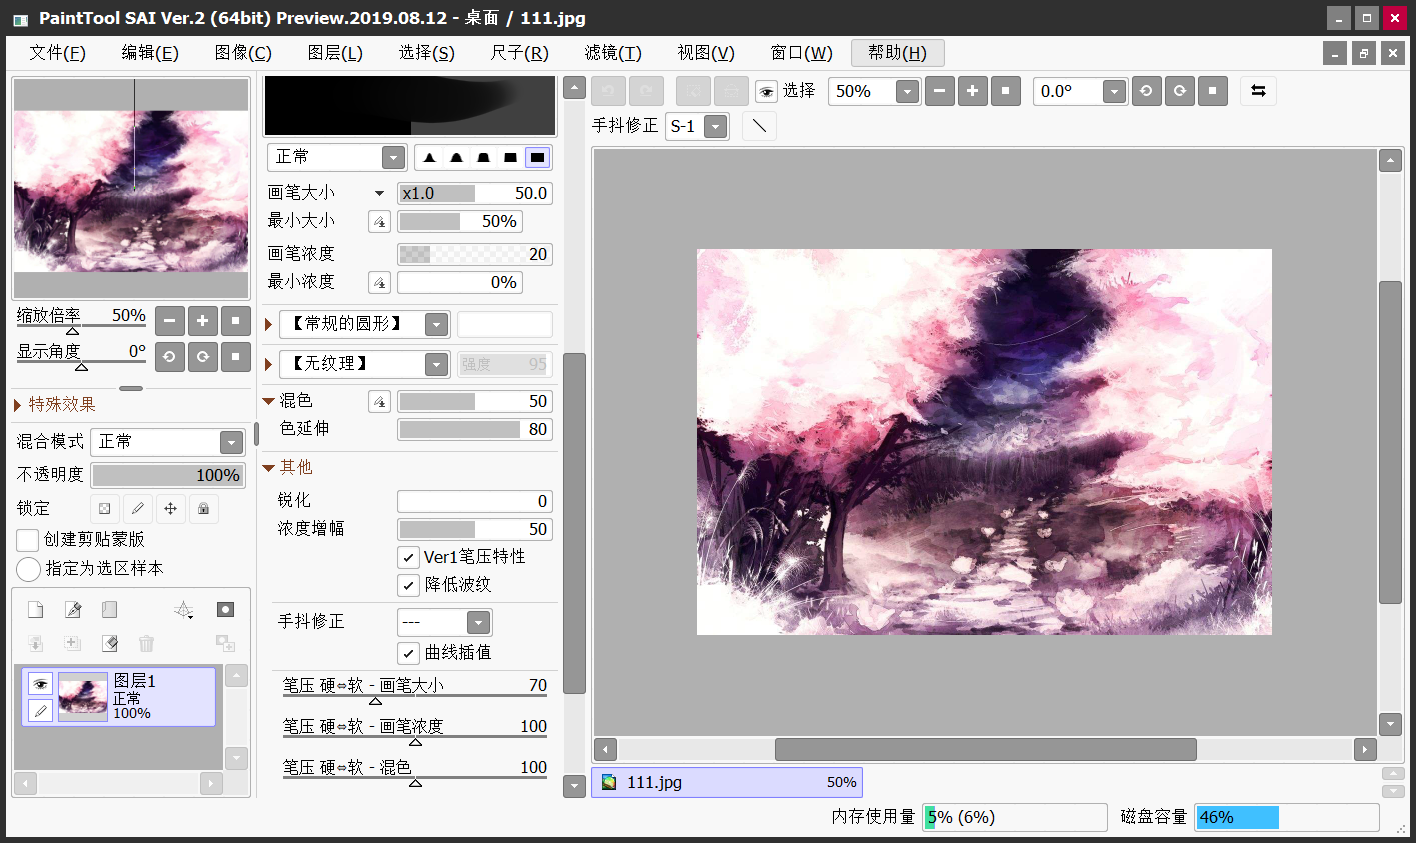
Task: Uncheck 降低波纹 checkbox
Action: [x=408, y=585]
